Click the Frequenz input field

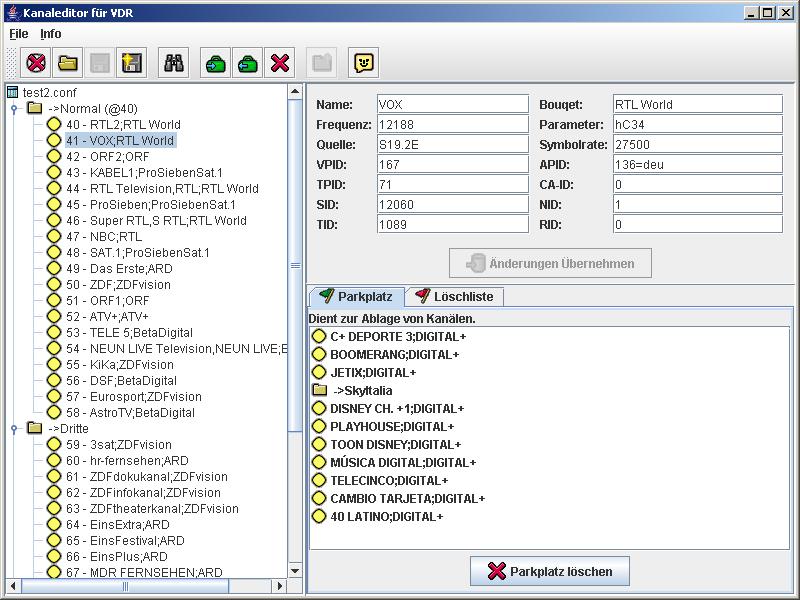[452, 125]
